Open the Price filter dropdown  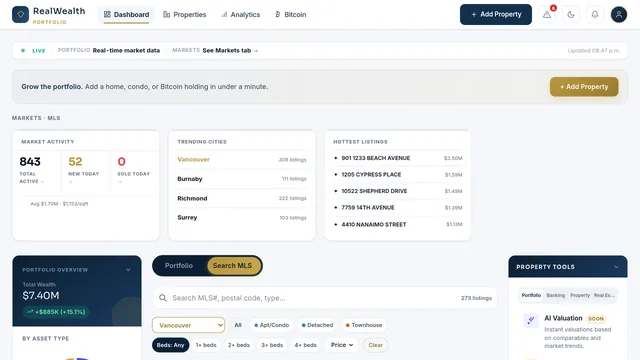[342, 345]
